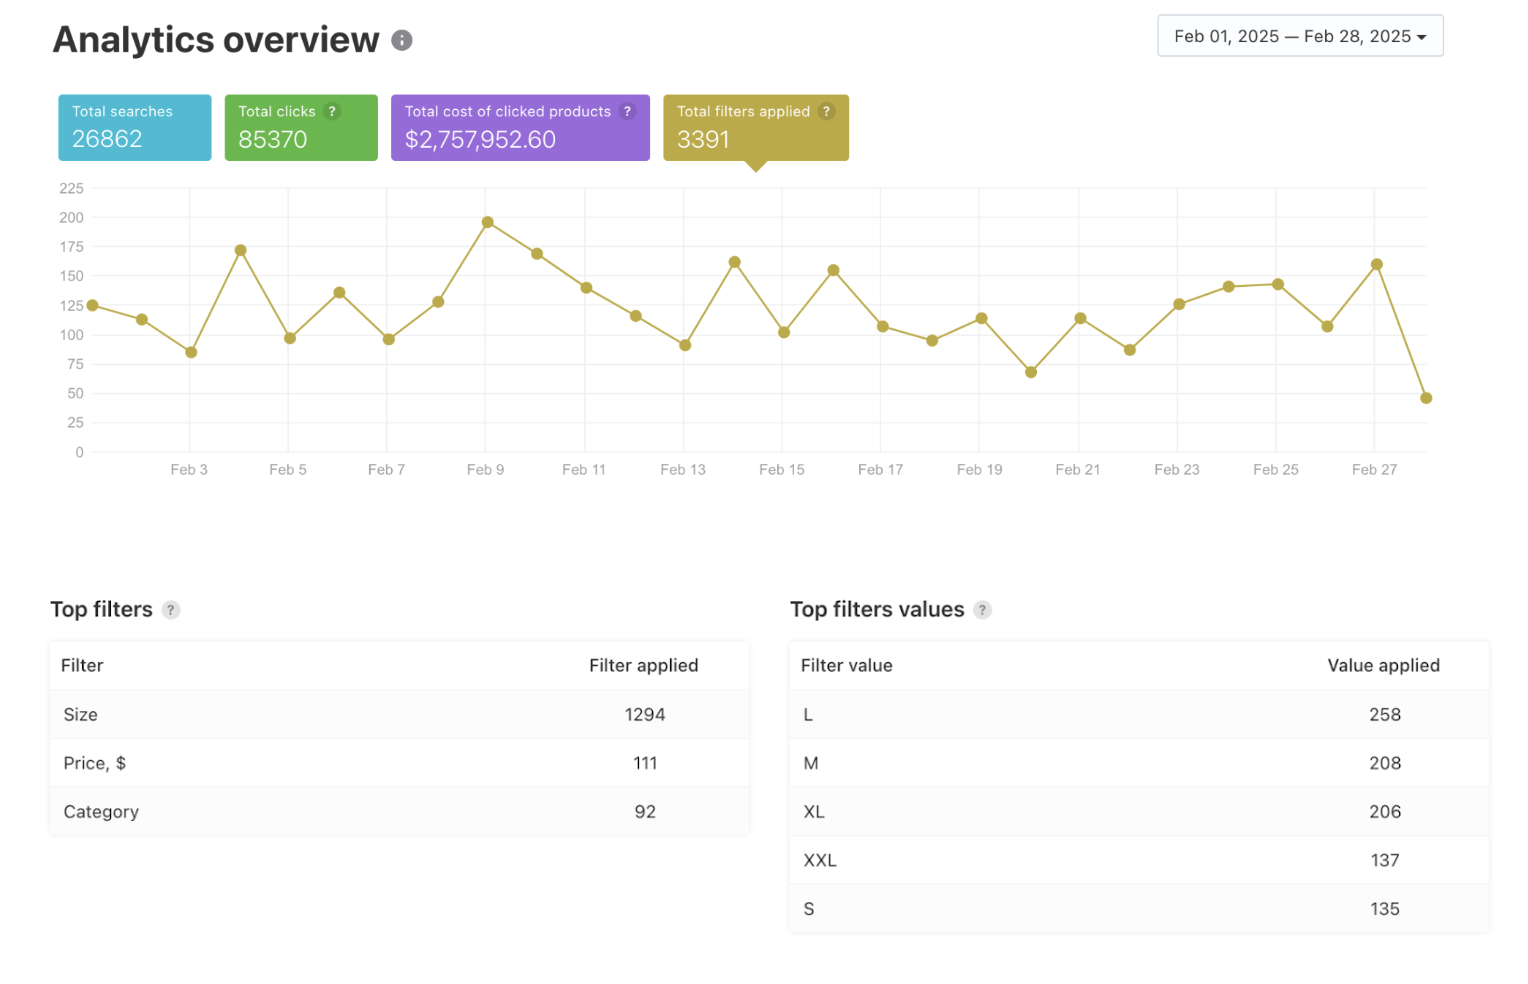Open the Feb 01 – Feb 28 date range dropdown

coord(1300,36)
